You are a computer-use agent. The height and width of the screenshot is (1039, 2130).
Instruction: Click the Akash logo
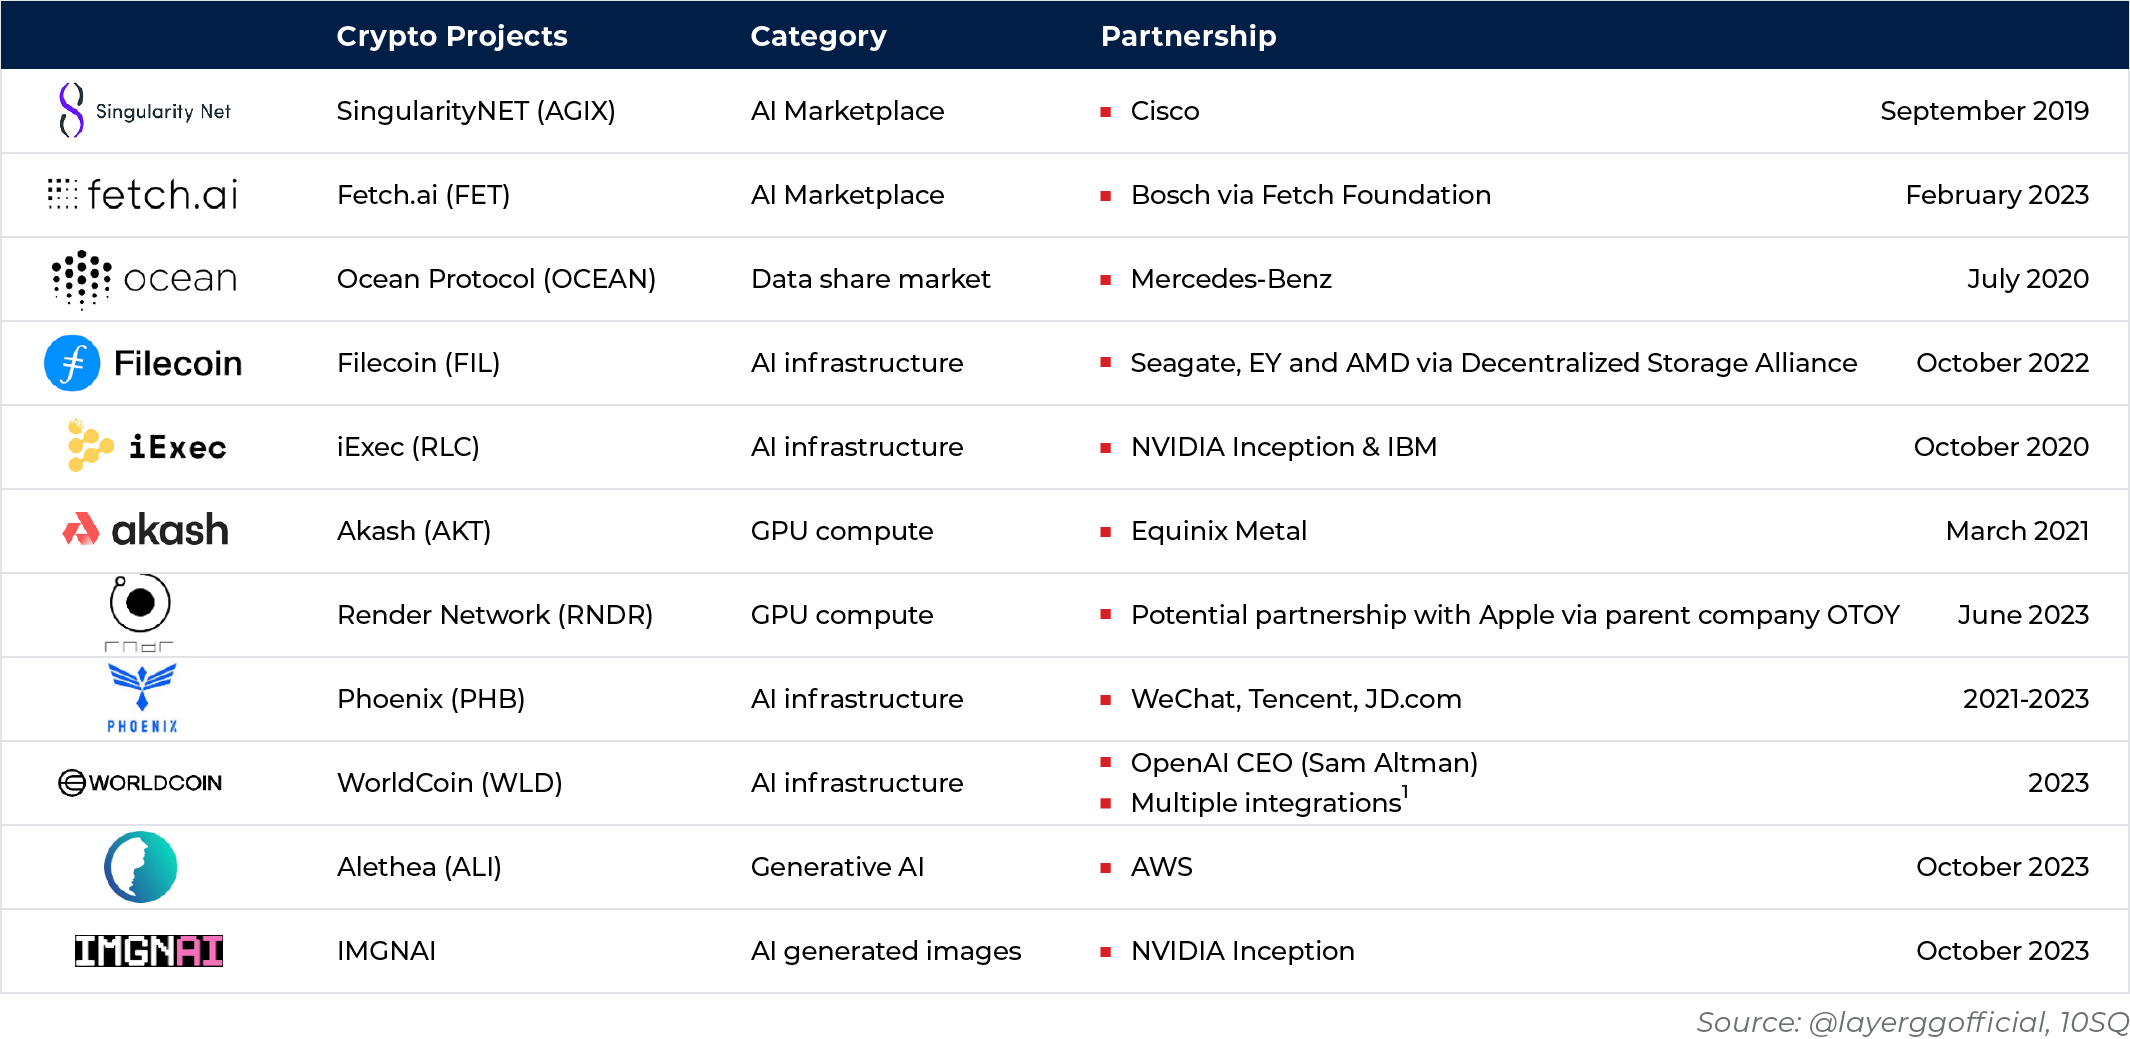[x=146, y=530]
